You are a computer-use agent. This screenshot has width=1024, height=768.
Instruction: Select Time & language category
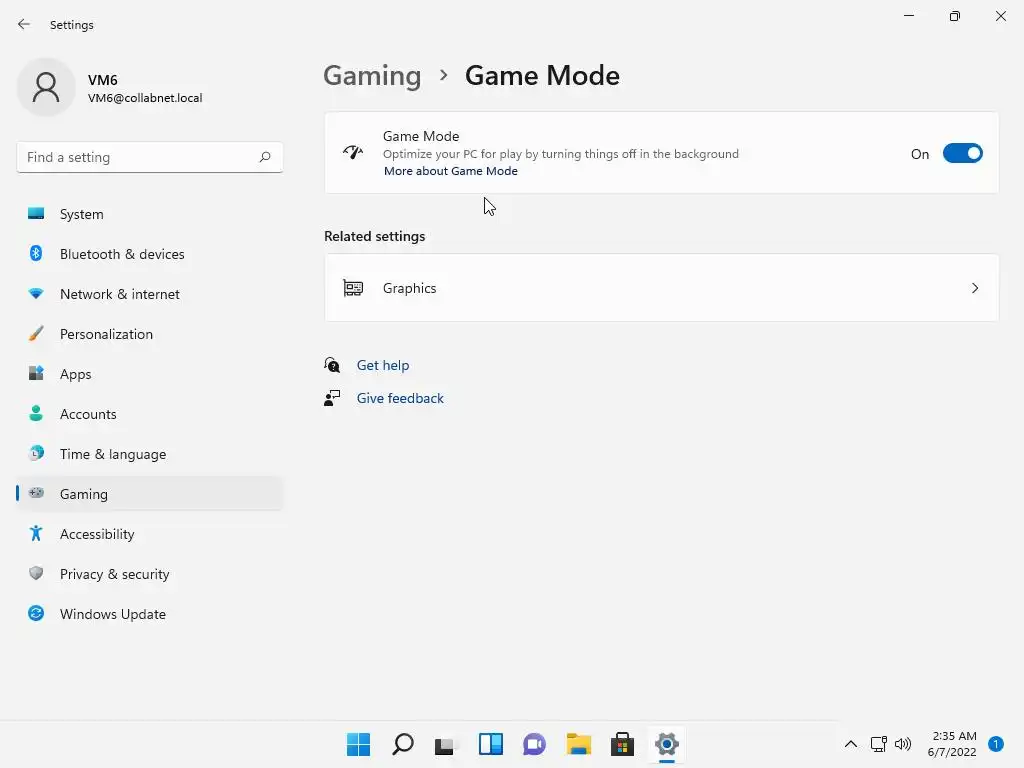[150, 453]
